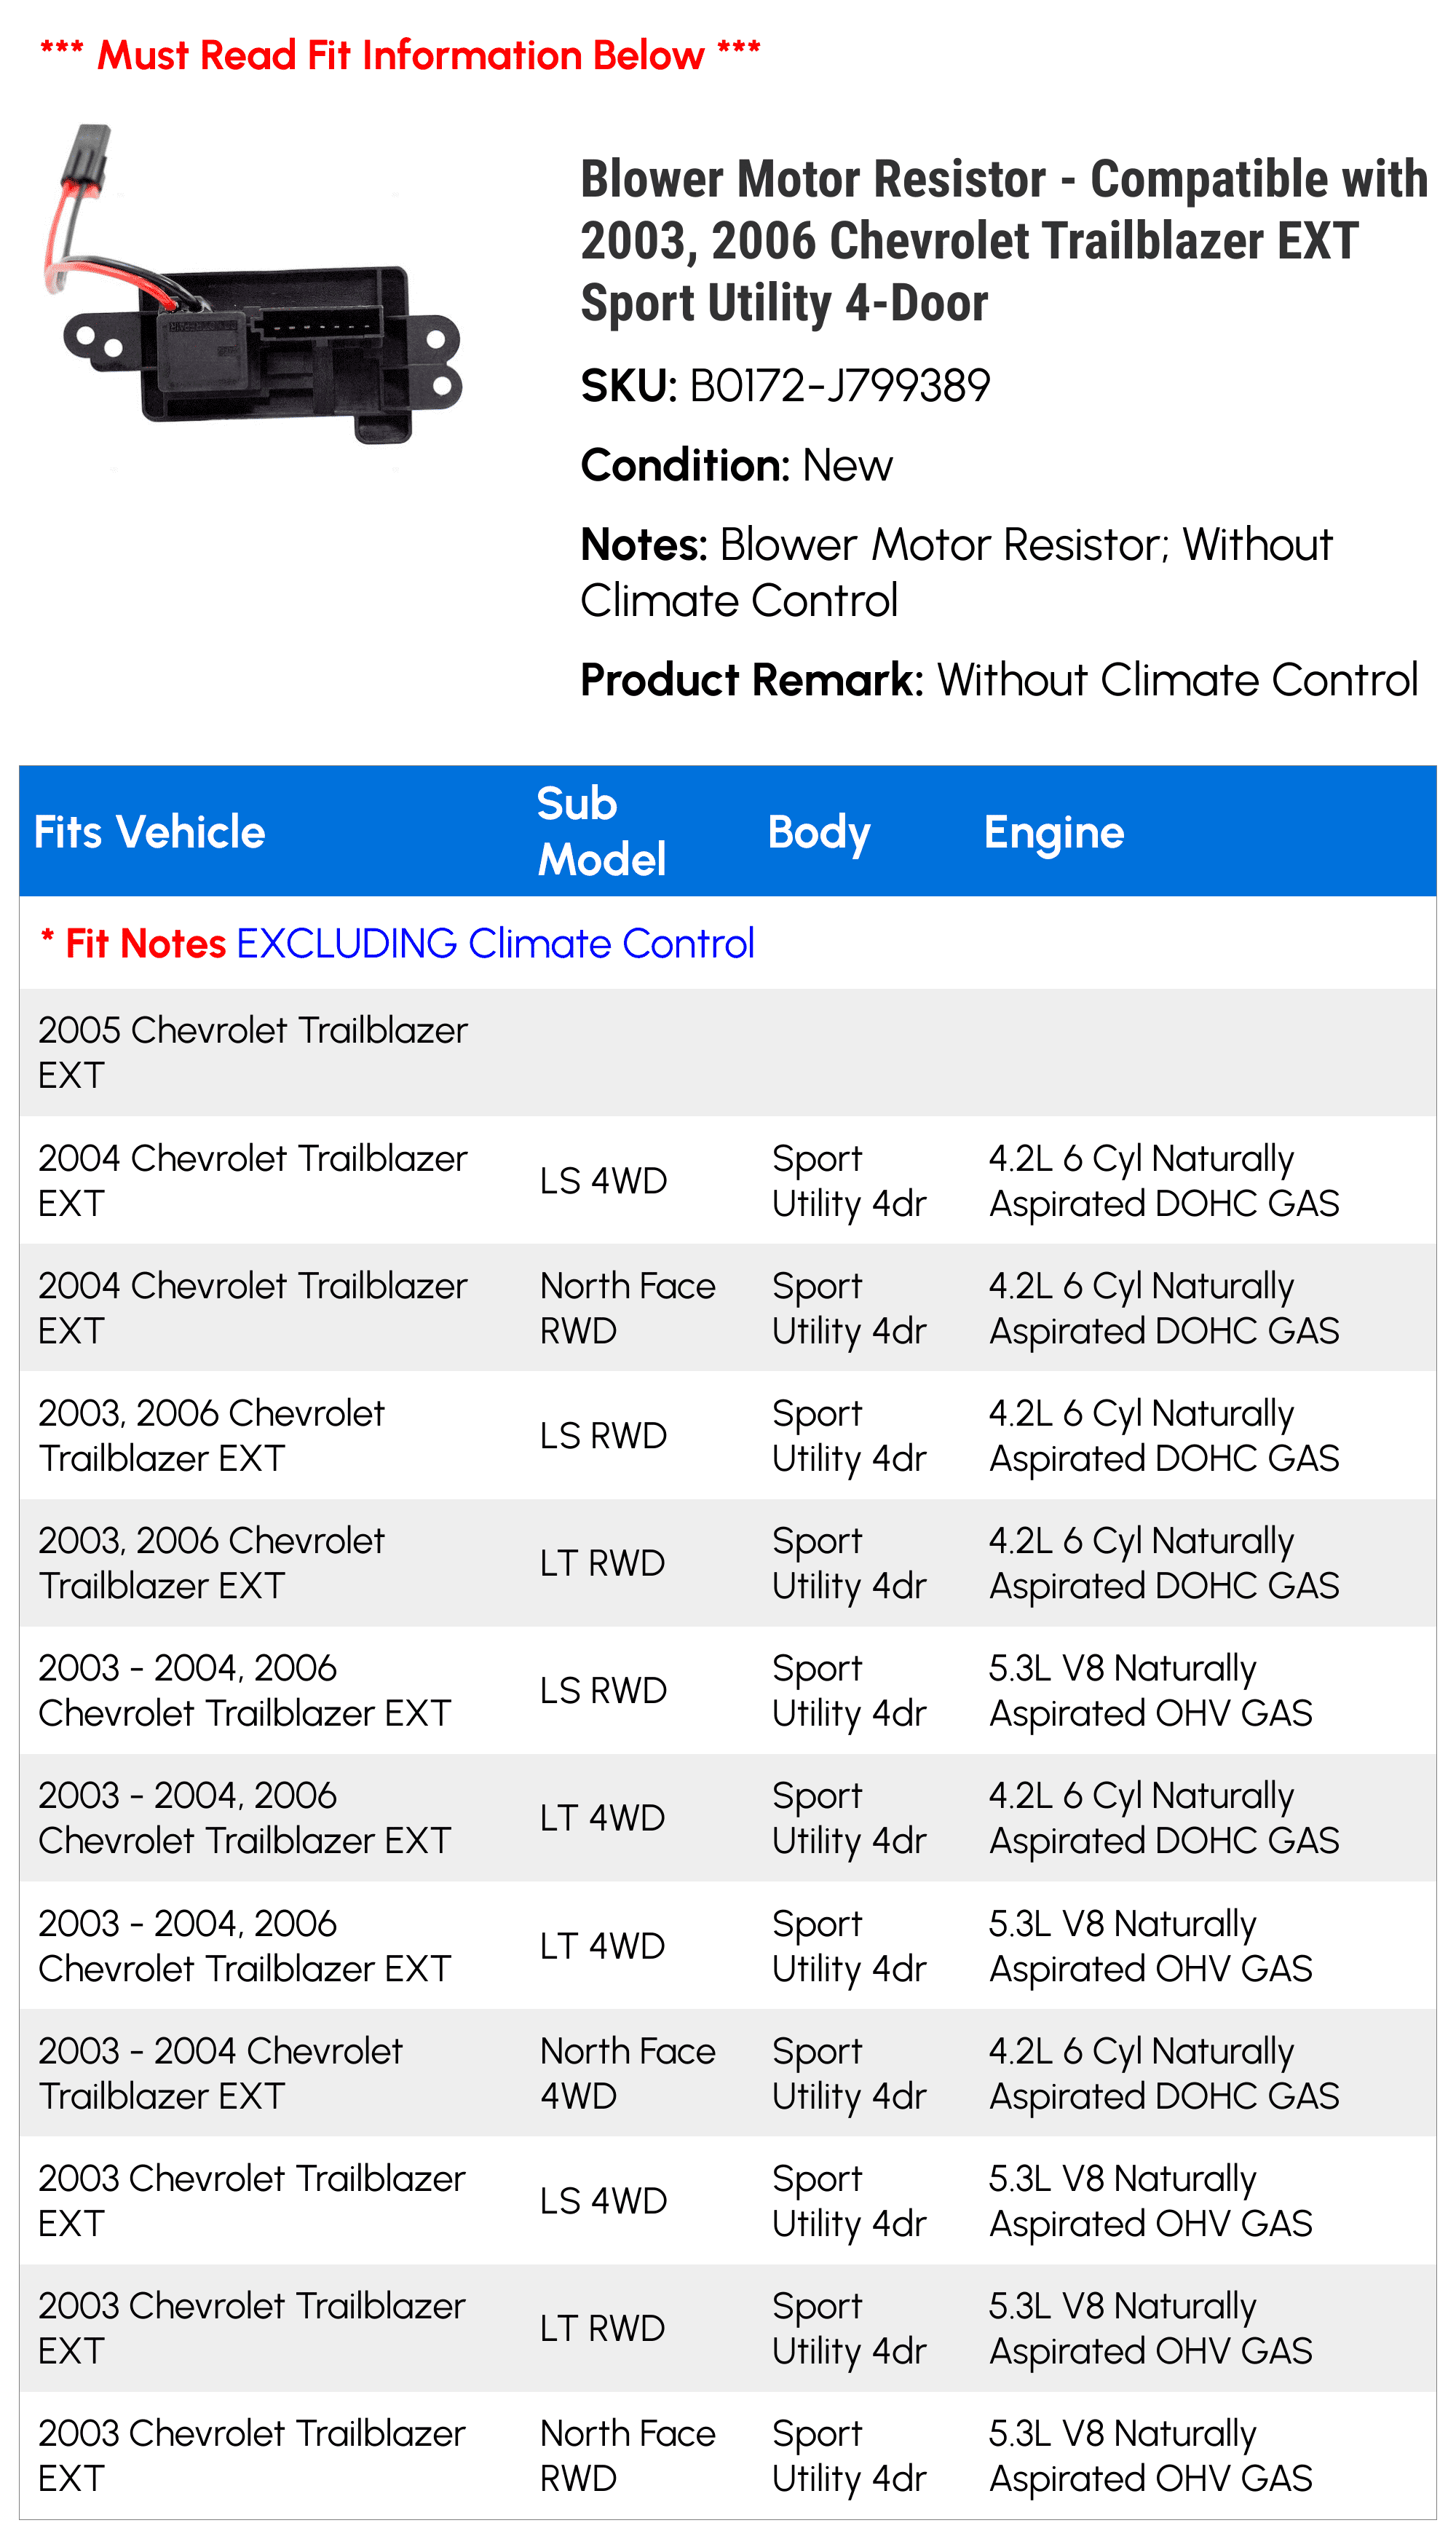Image resolution: width=1456 pixels, height=2539 pixels.
Task: Select the 2005 Chevrolet Trailblazer EXT row
Action: point(728,1053)
